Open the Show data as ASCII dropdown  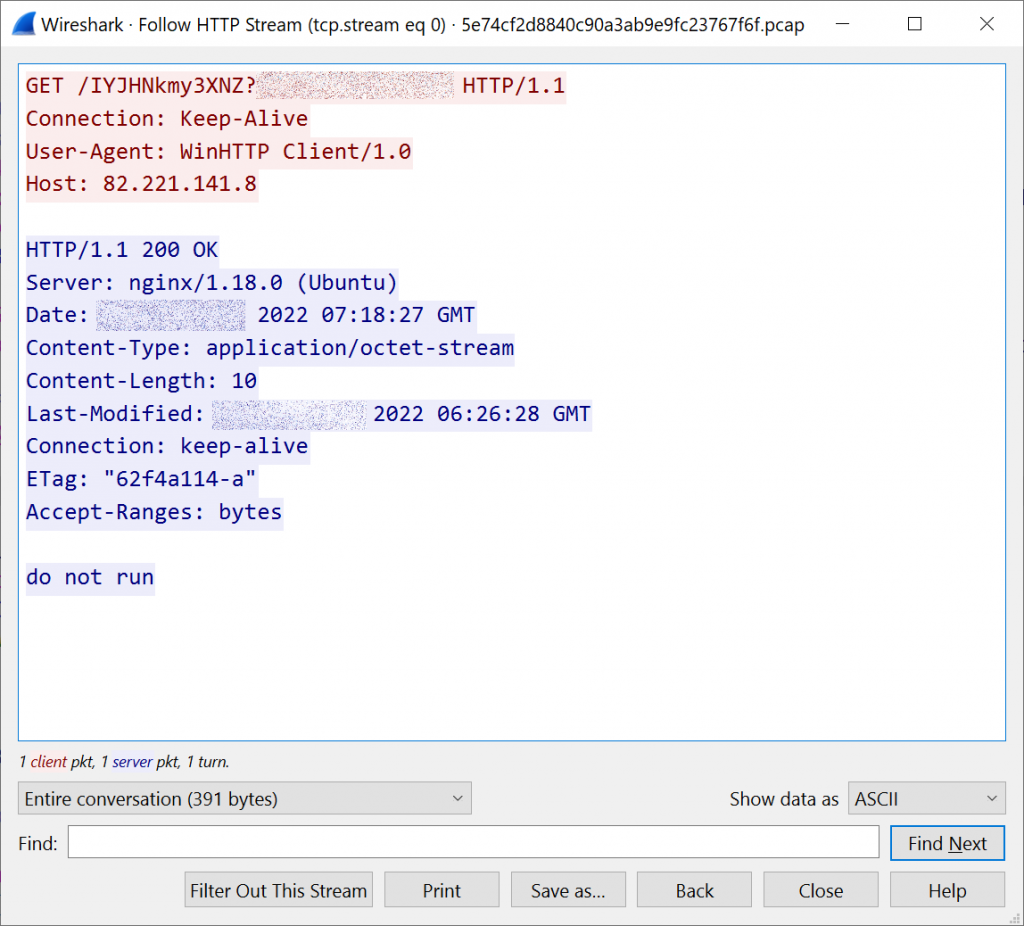point(926,798)
